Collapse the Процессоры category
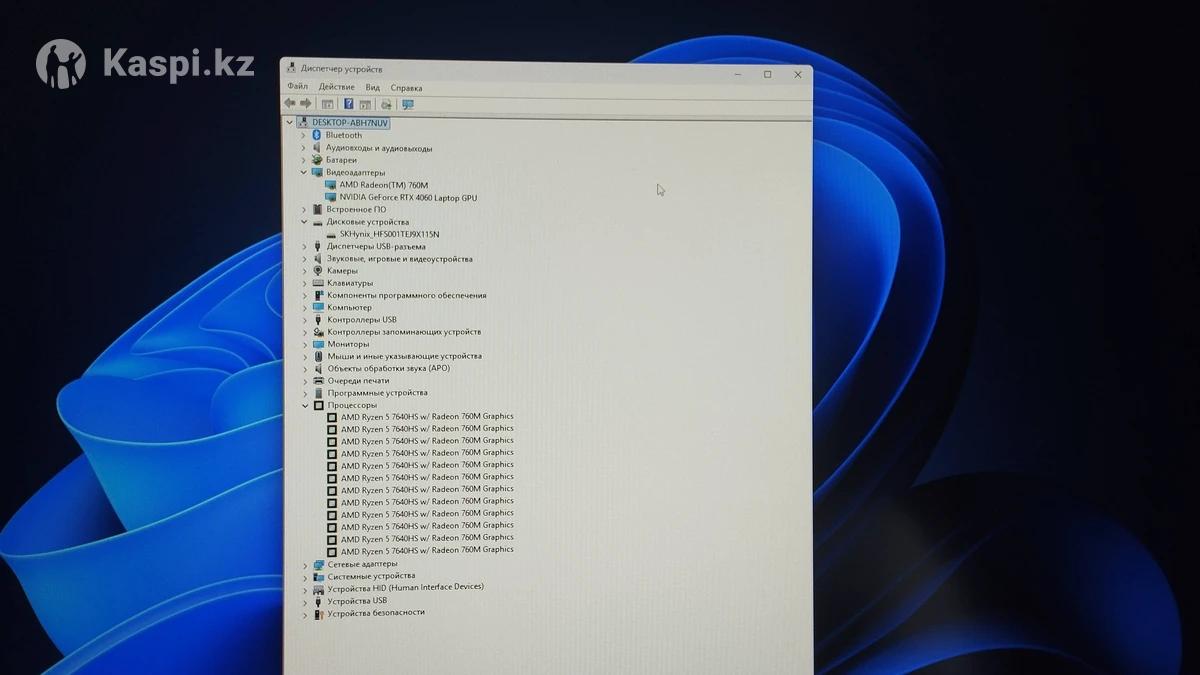1200x675 pixels. (x=305, y=405)
